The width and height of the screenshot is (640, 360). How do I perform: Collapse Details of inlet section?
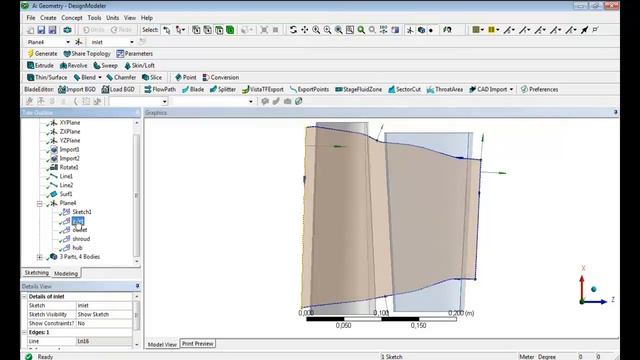24,296
